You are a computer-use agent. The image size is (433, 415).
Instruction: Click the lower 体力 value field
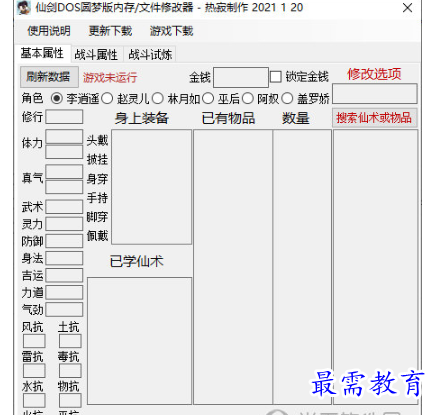pos(64,151)
